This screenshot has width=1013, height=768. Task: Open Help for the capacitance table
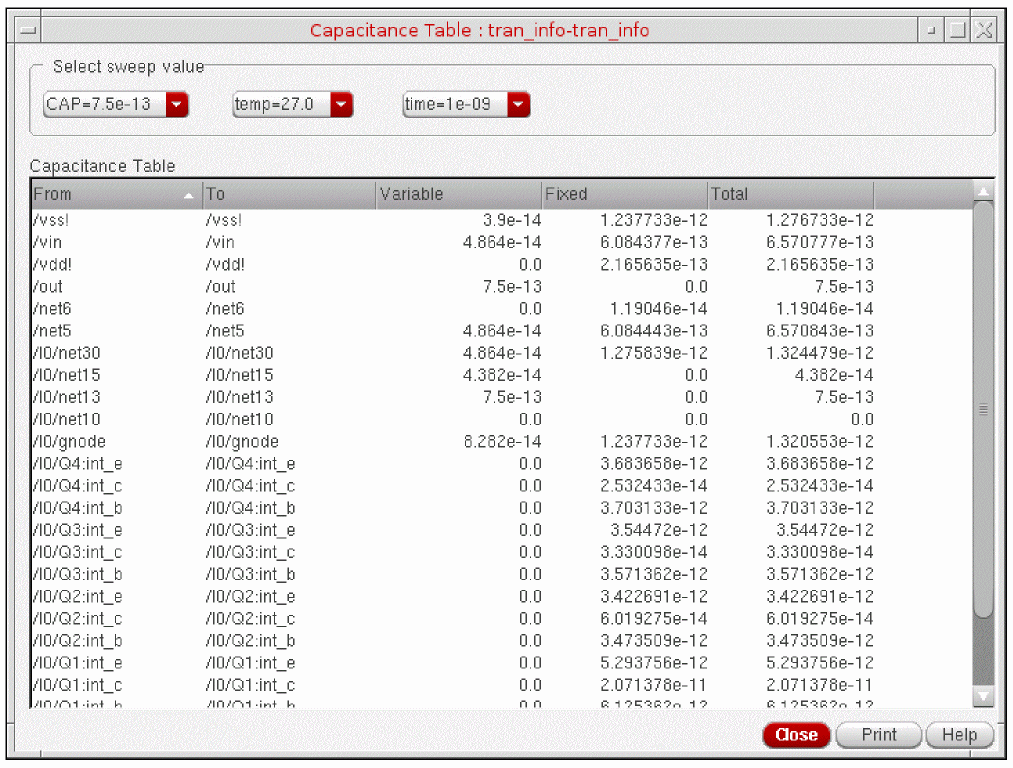click(x=959, y=735)
